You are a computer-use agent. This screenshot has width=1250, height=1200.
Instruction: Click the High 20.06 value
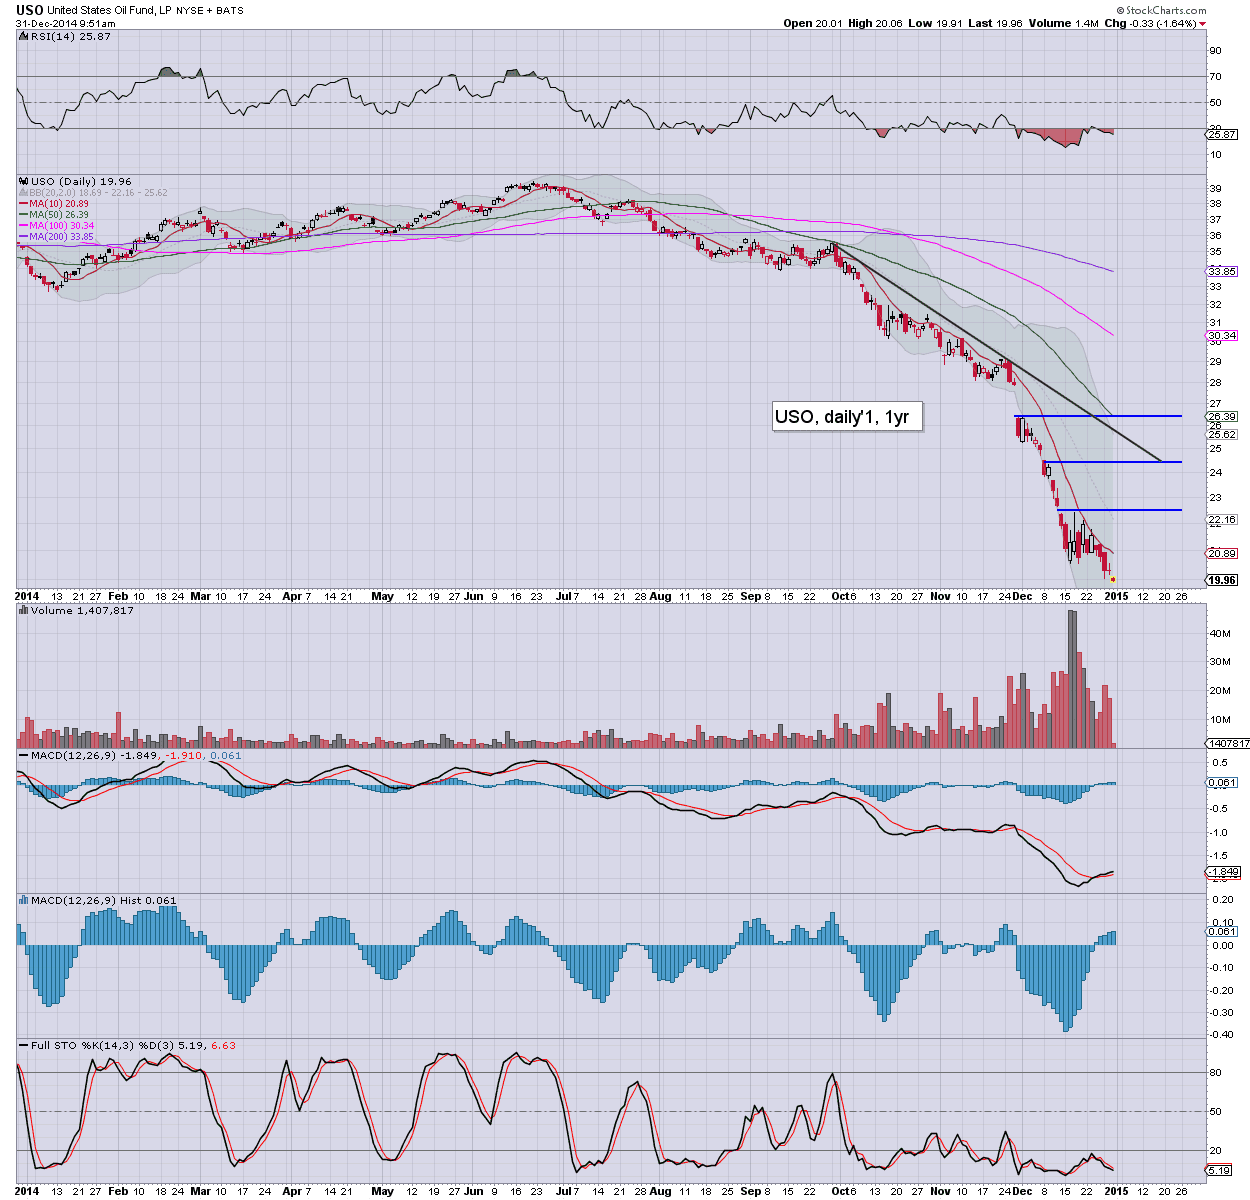point(874,23)
